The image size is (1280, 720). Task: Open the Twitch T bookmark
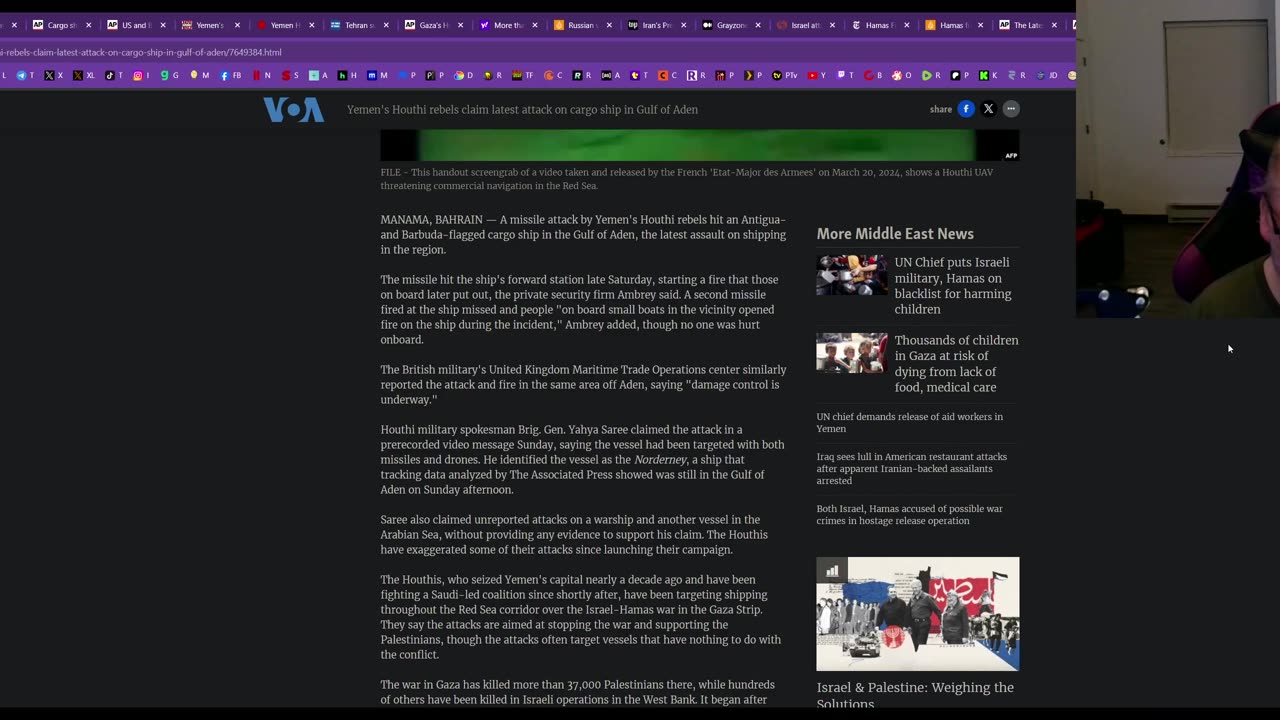tap(846, 75)
